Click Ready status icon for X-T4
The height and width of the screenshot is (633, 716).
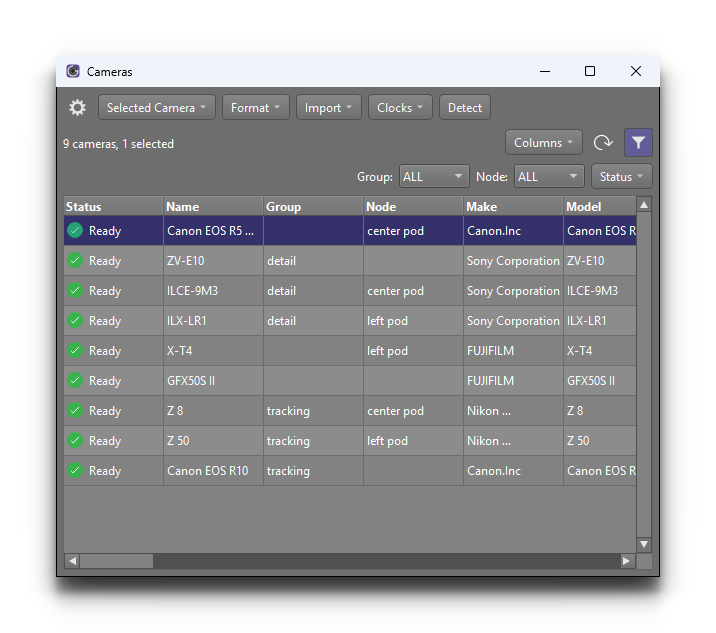[75, 350]
